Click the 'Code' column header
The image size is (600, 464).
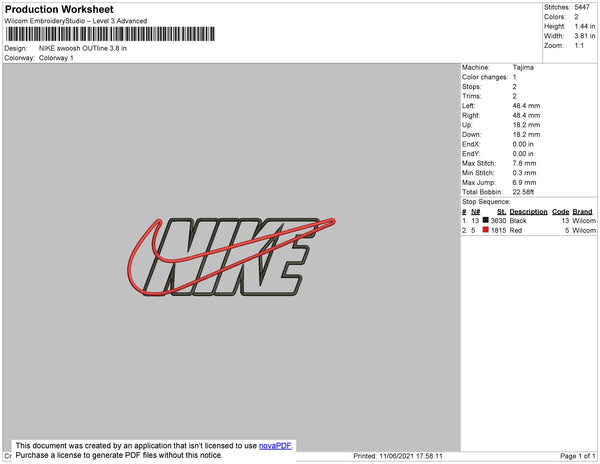[561, 212]
